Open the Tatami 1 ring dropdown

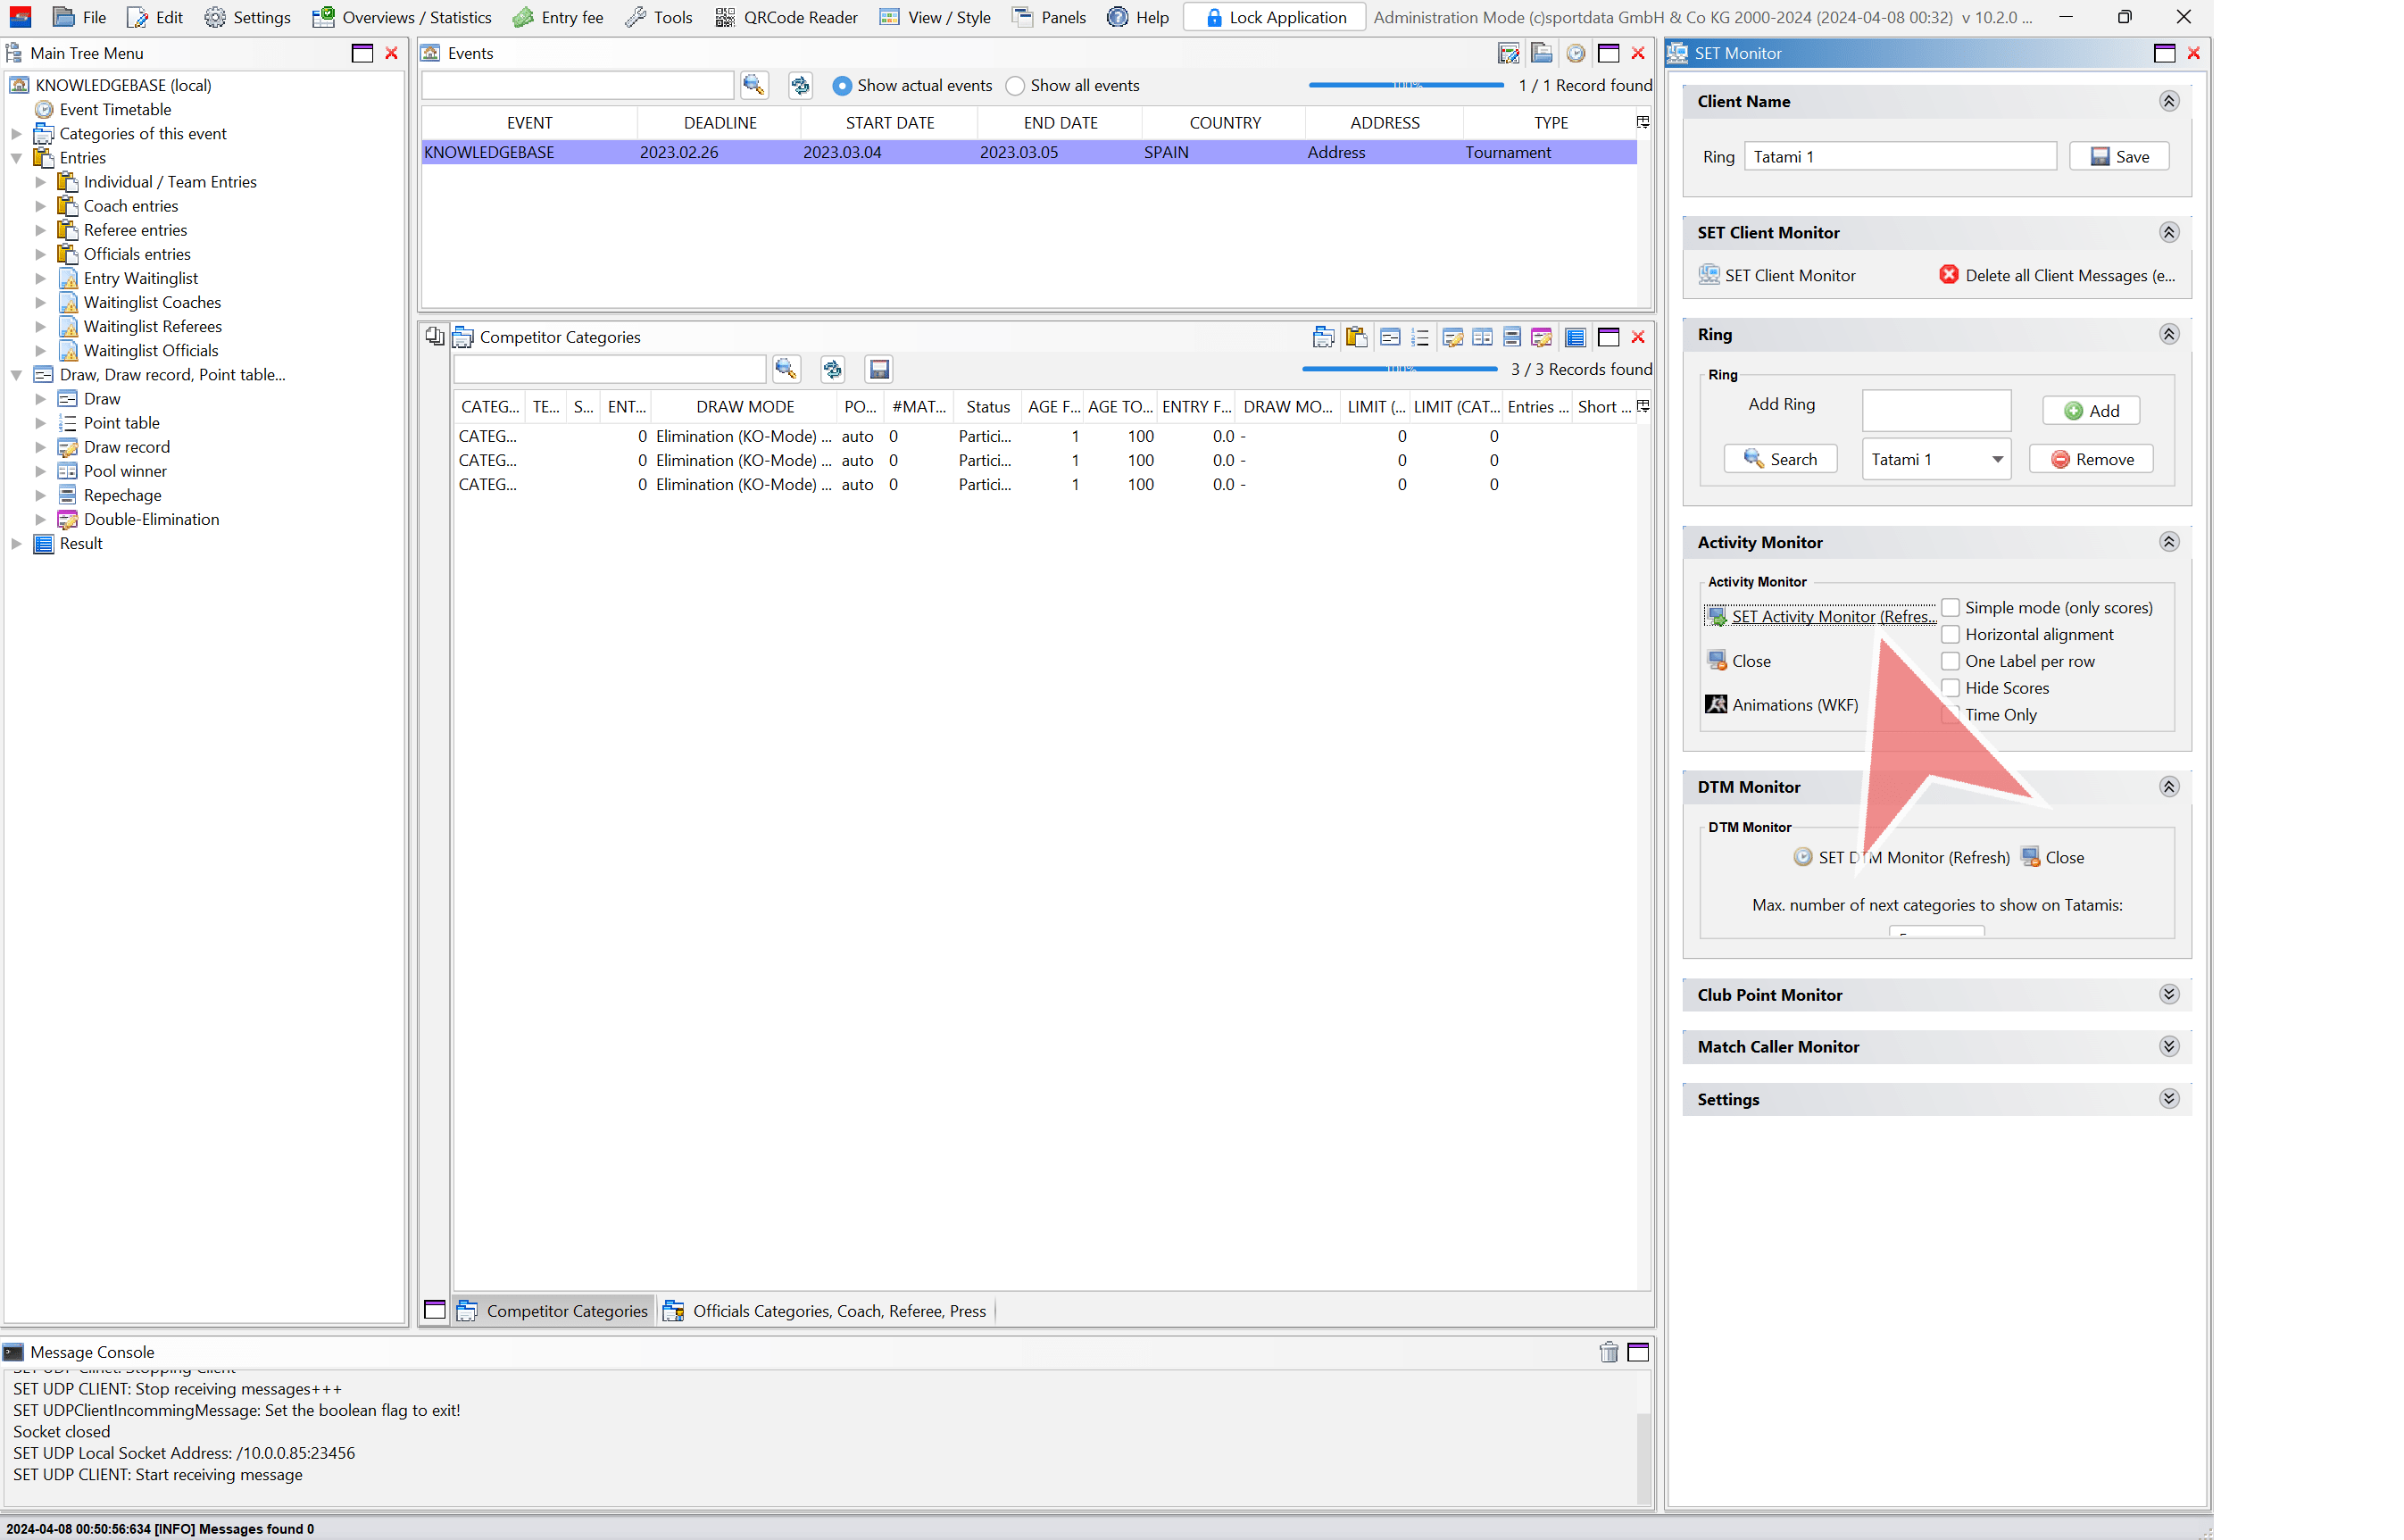[1996, 460]
